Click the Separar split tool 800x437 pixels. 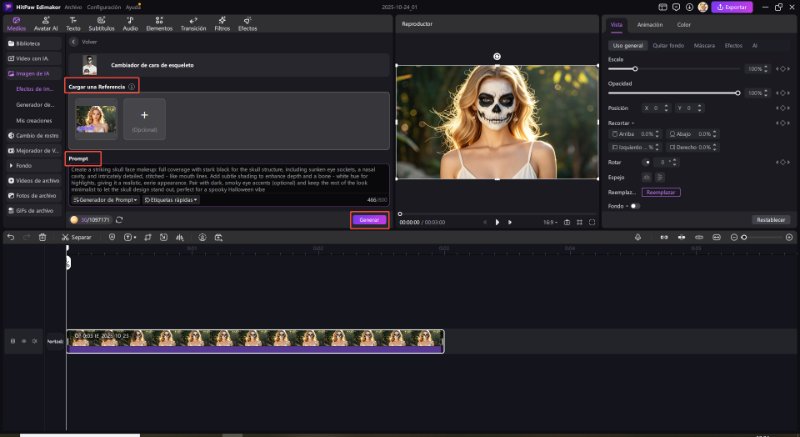pos(79,237)
